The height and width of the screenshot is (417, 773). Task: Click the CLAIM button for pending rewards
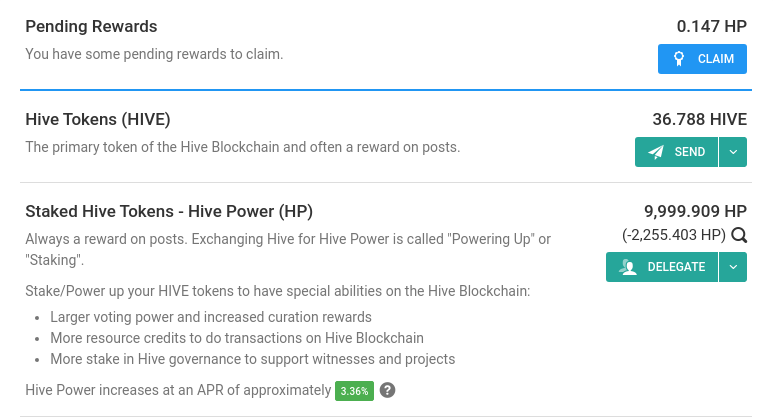tap(702, 59)
